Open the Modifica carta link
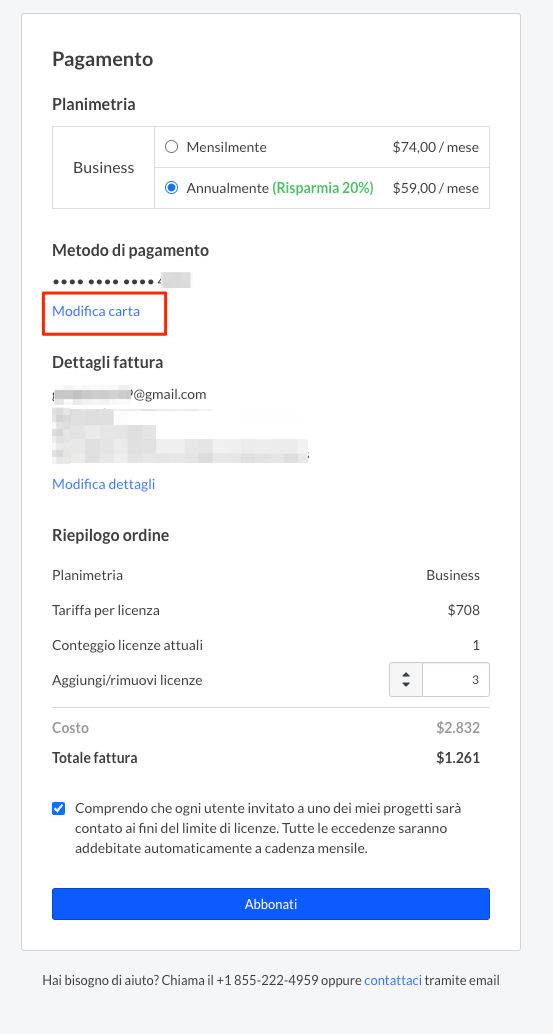 [96, 311]
